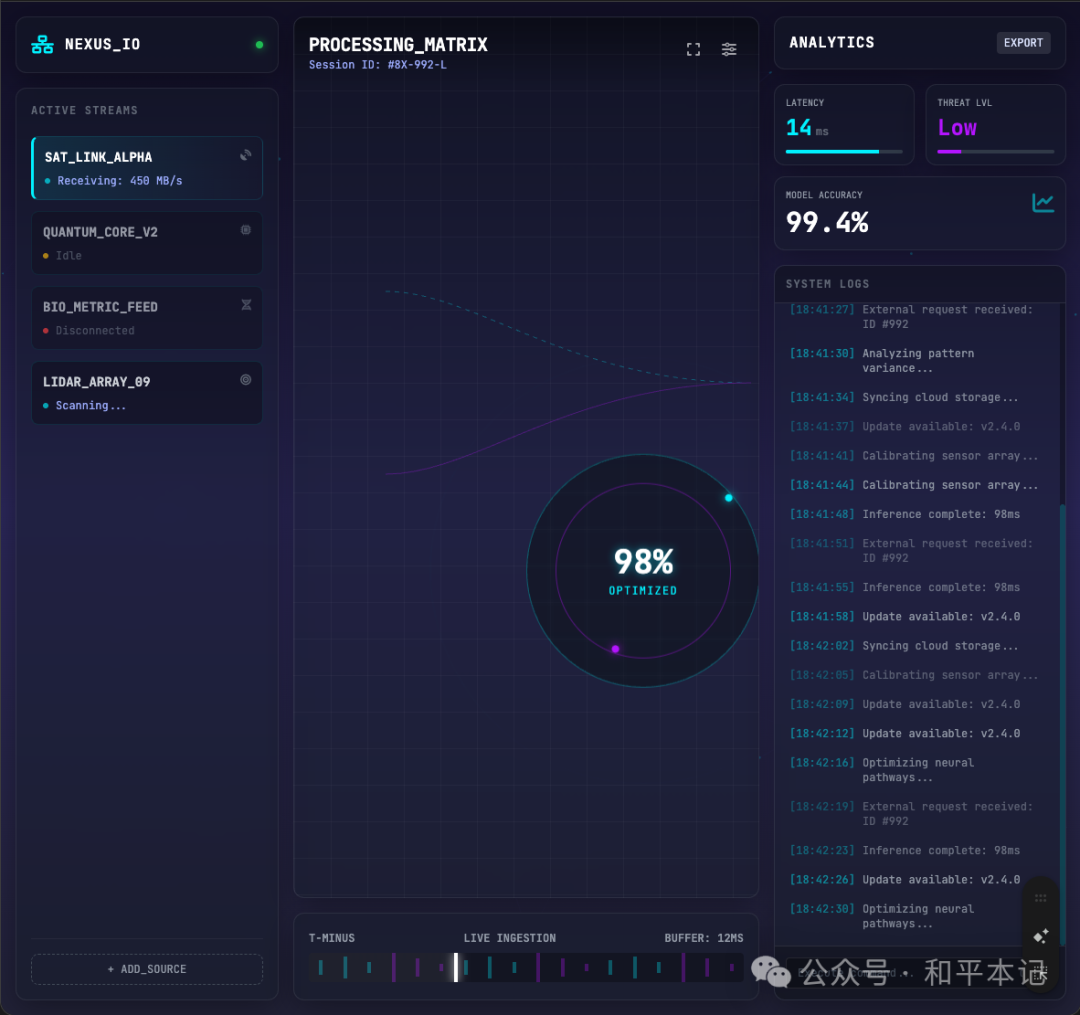Click the EXPORT button in Analytics
This screenshot has height=1015, width=1080.
[x=1023, y=43]
